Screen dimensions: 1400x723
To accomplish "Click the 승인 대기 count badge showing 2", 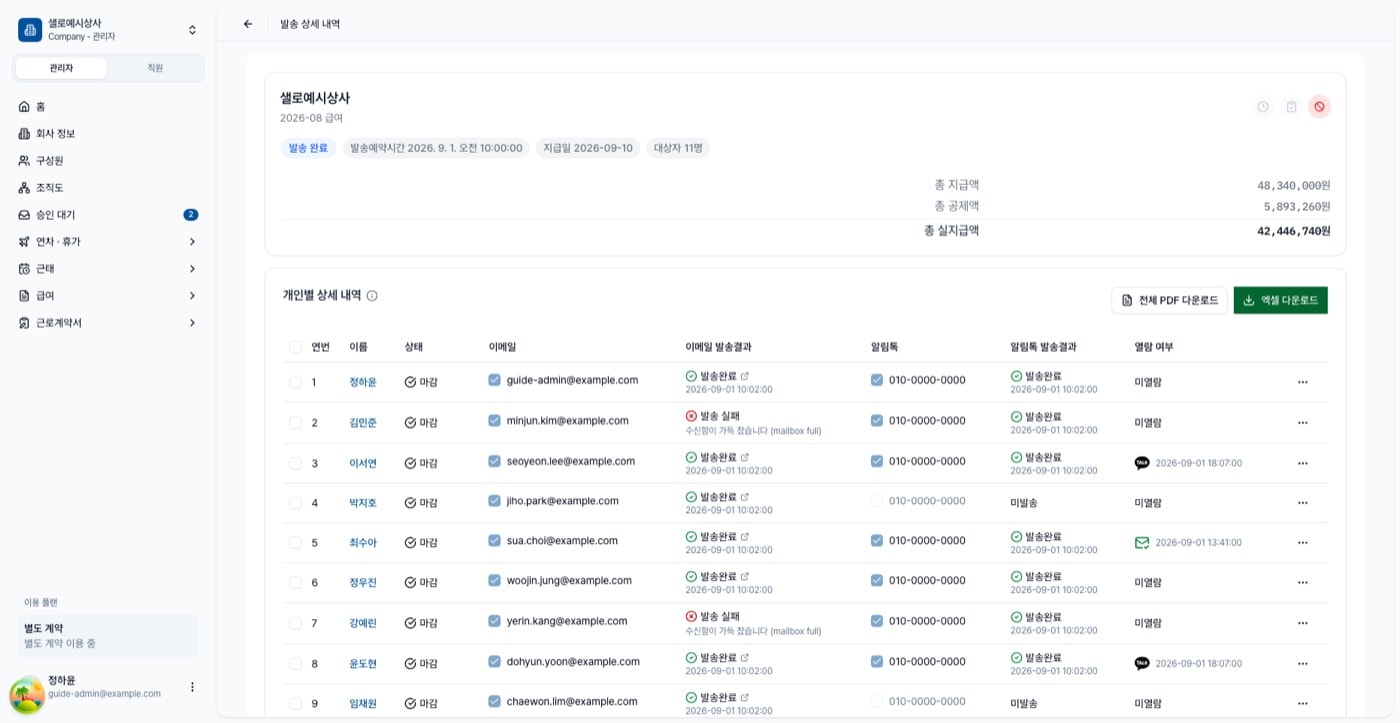I will pos(190,215).
